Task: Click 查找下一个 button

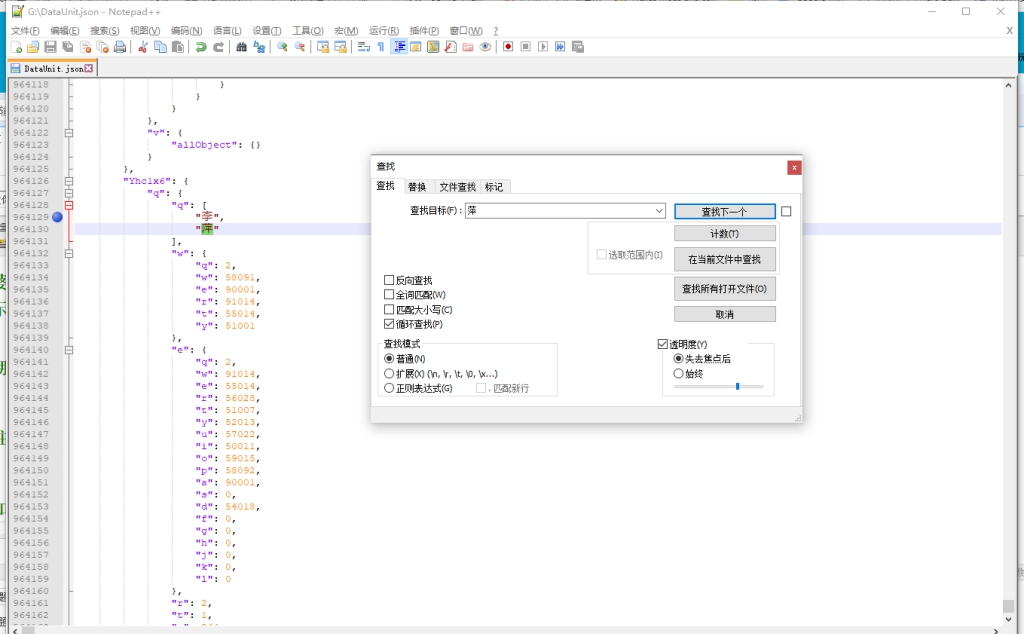Action: coord(725,212)
